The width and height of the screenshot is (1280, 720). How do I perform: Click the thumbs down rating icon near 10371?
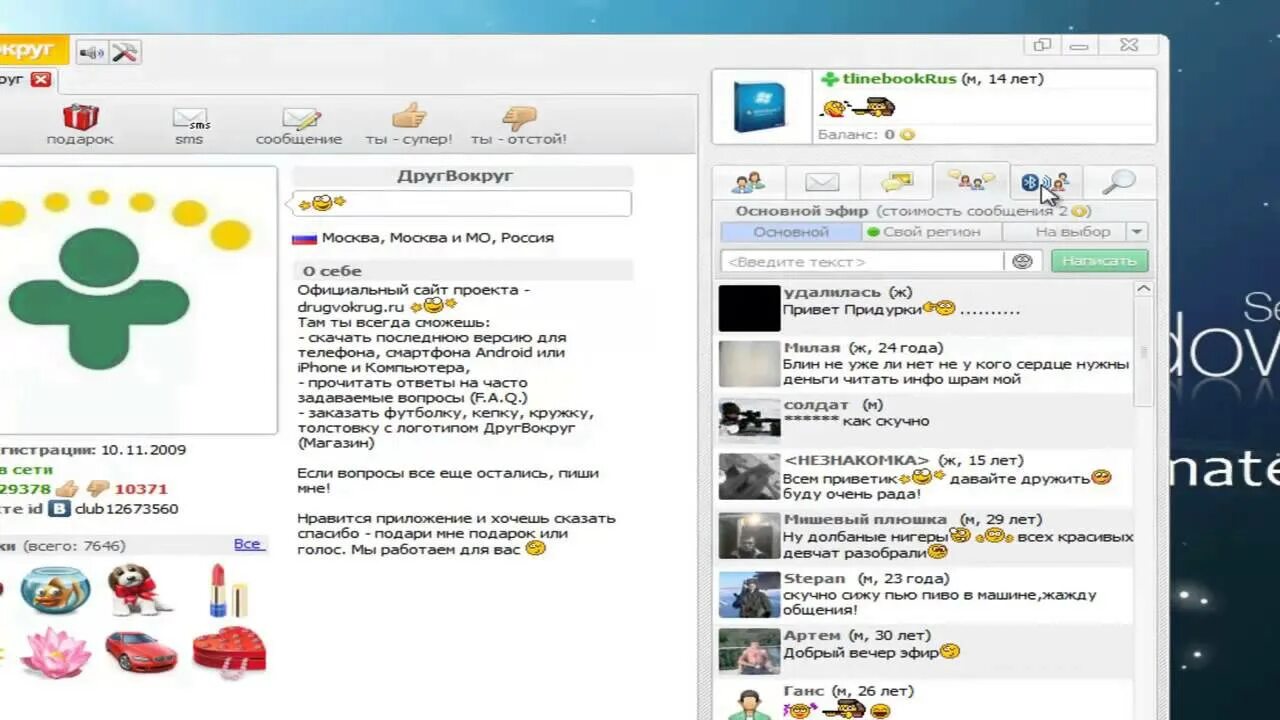(x=98, y=489)
